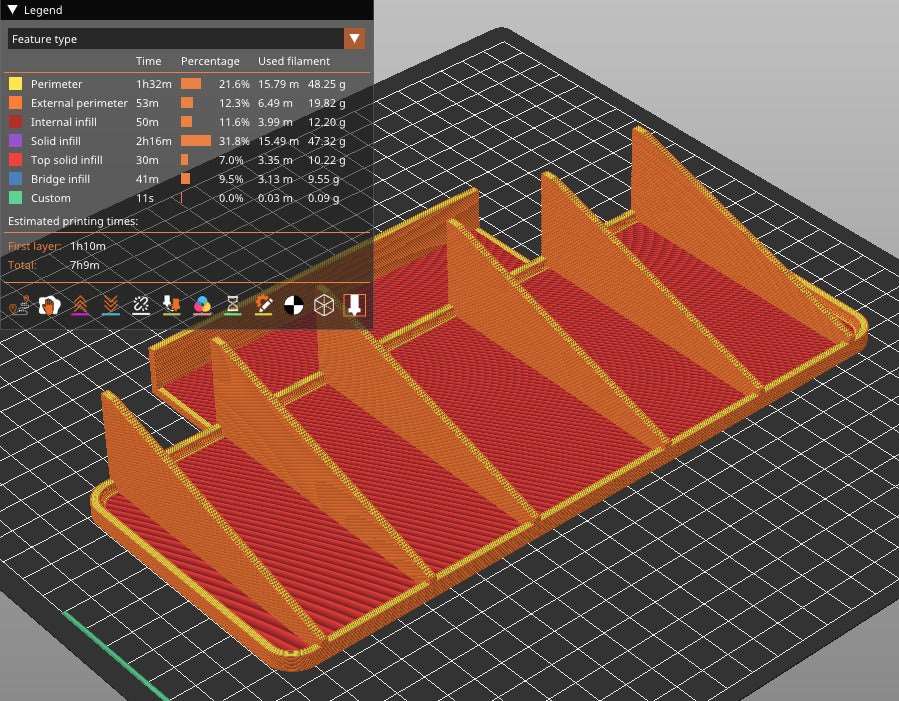The image size is (899, 701).
Task: Toggle the center of mass indicator
Action: point(294,306)
